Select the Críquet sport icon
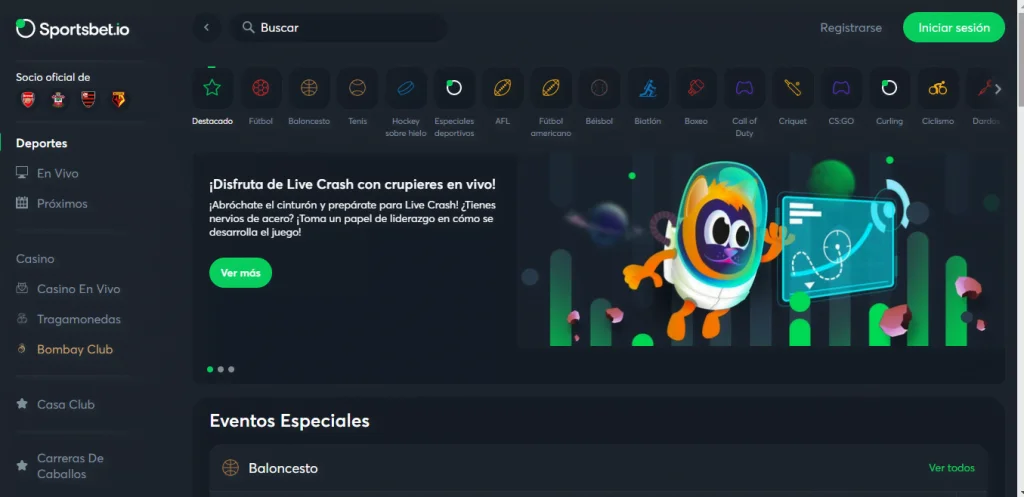This screenshot has width=1024, height=497. pos(793,88)
